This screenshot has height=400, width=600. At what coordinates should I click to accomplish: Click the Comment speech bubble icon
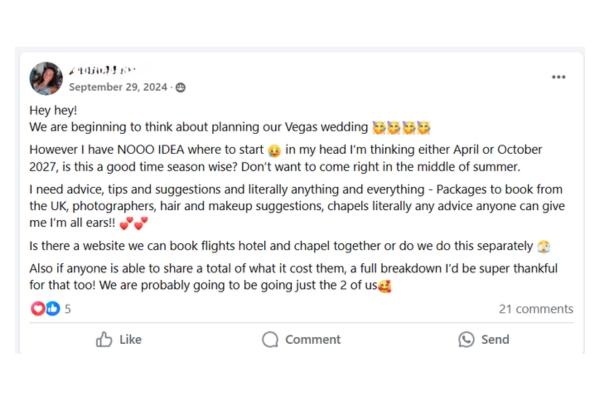click(270, 340)
